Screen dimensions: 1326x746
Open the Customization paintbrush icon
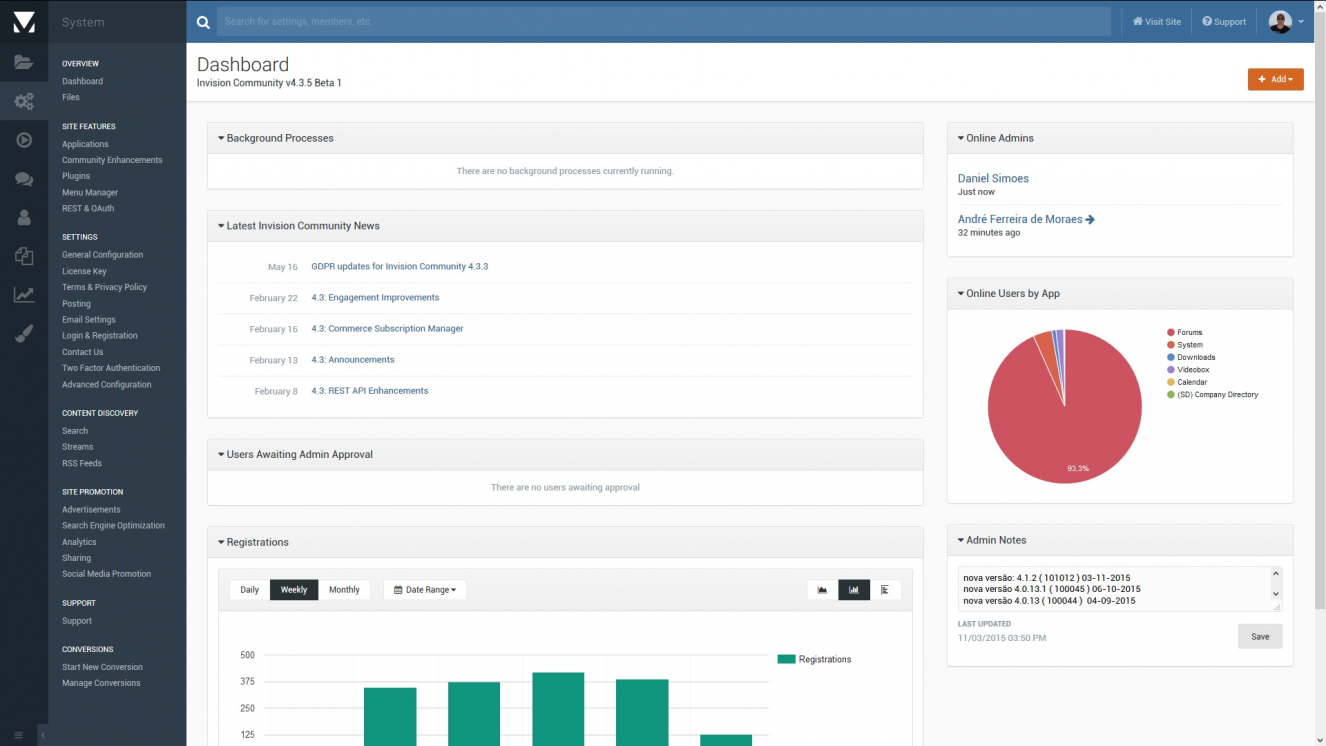coord(24,334)
